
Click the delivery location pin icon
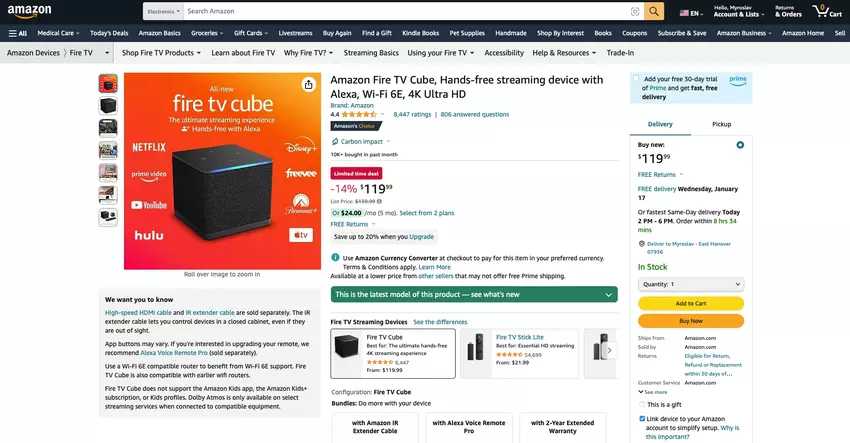pos(641,244)
